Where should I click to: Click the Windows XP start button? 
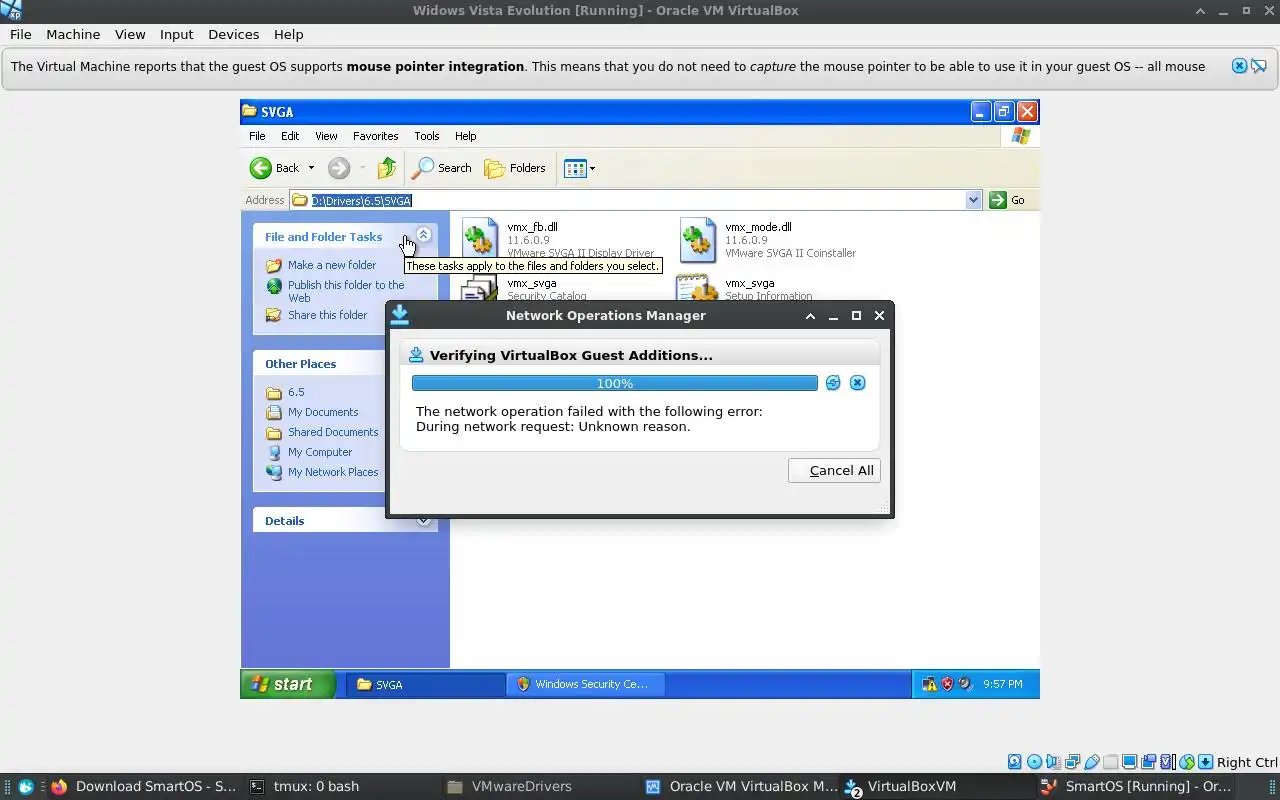[288, 684]
